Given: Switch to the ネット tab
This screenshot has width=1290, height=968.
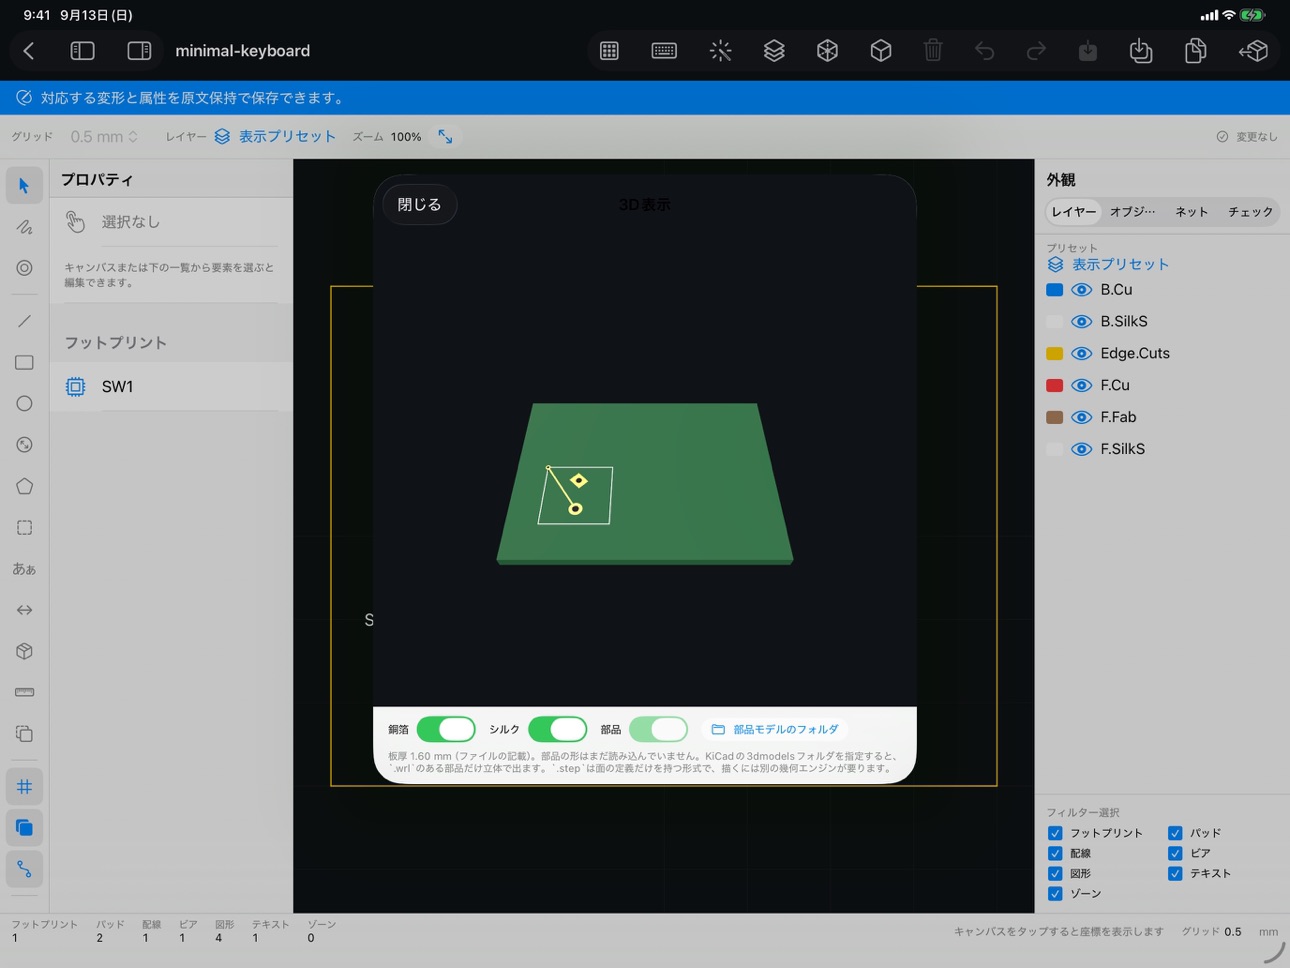Looking at the screenshot, I should click(x=1191, y=212).
